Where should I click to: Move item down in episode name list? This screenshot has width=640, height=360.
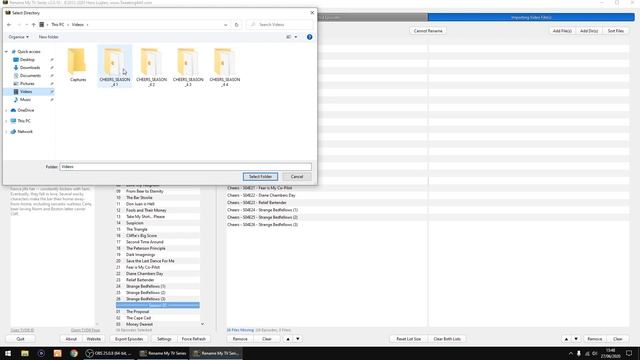(x=298, y=339)
